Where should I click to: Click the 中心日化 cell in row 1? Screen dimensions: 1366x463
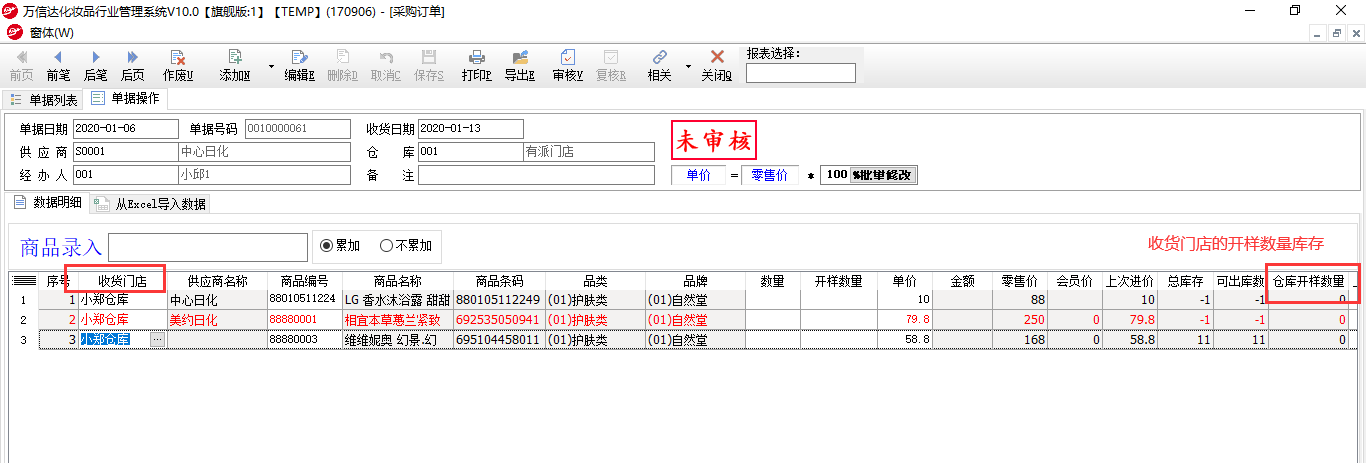(217, 300)
